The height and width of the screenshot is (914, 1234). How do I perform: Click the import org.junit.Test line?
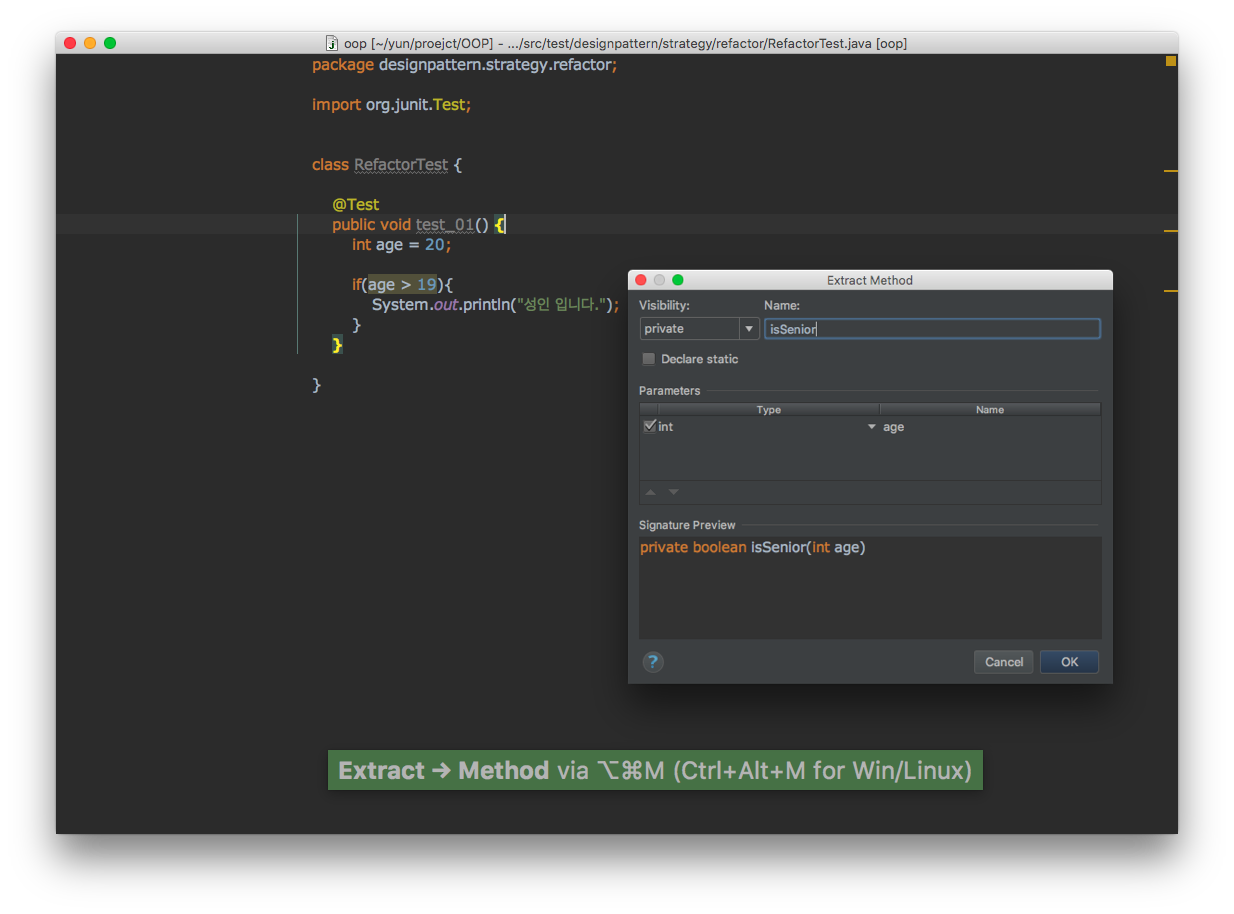click(x=391, y=105)
